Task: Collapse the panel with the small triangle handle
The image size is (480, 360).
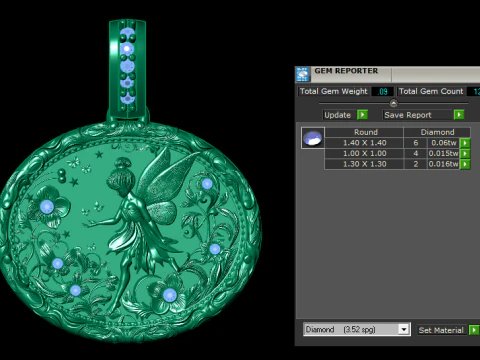Action: pyautogui.click(x=393, y=103)
